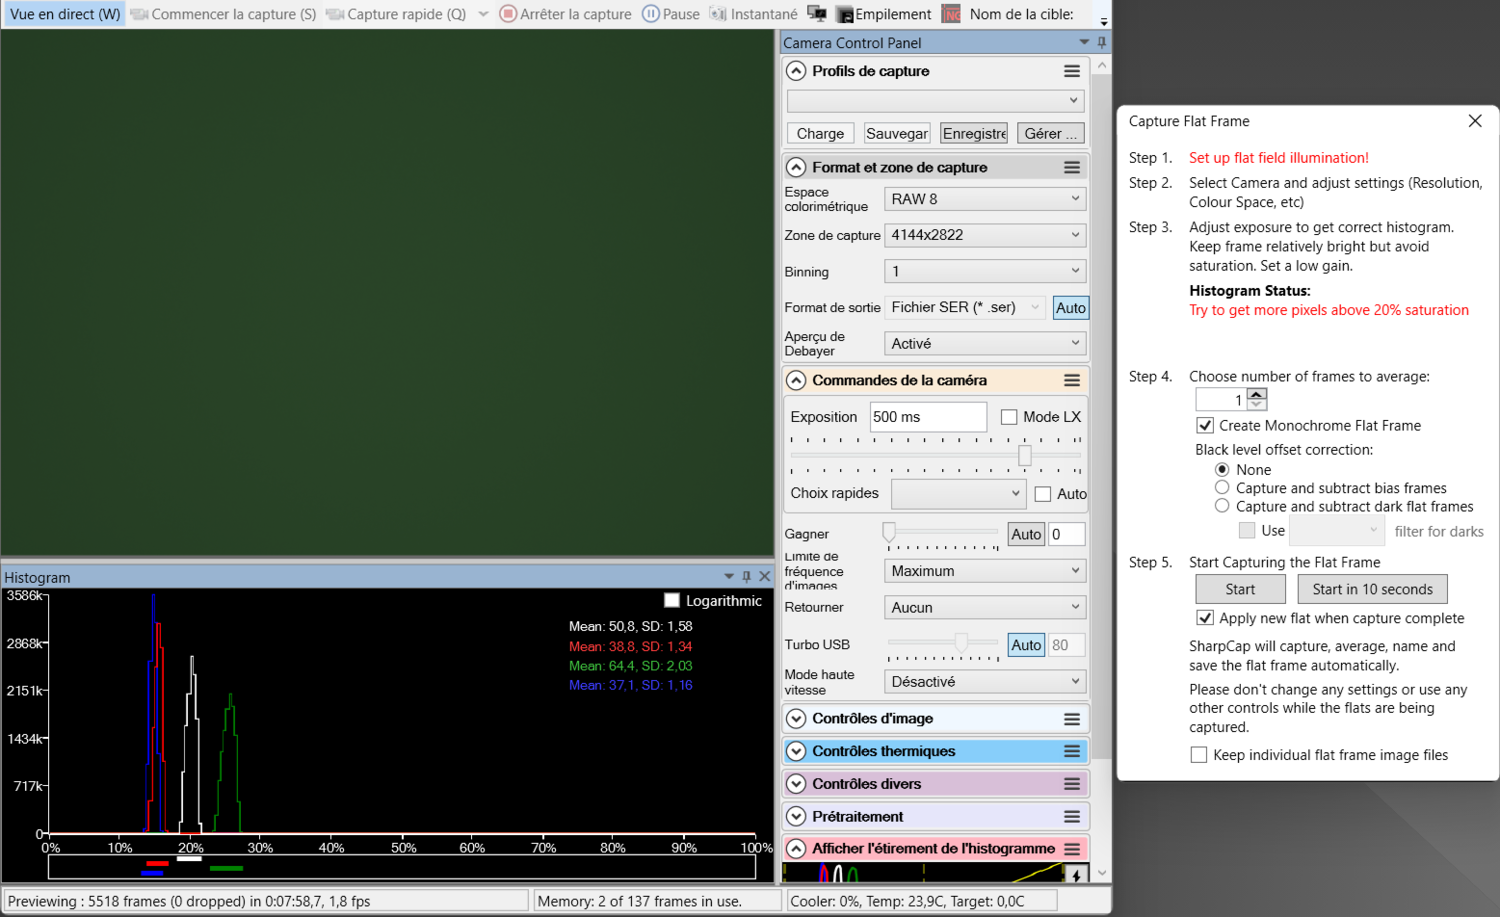Close the Histogram panel

point(765,576)
